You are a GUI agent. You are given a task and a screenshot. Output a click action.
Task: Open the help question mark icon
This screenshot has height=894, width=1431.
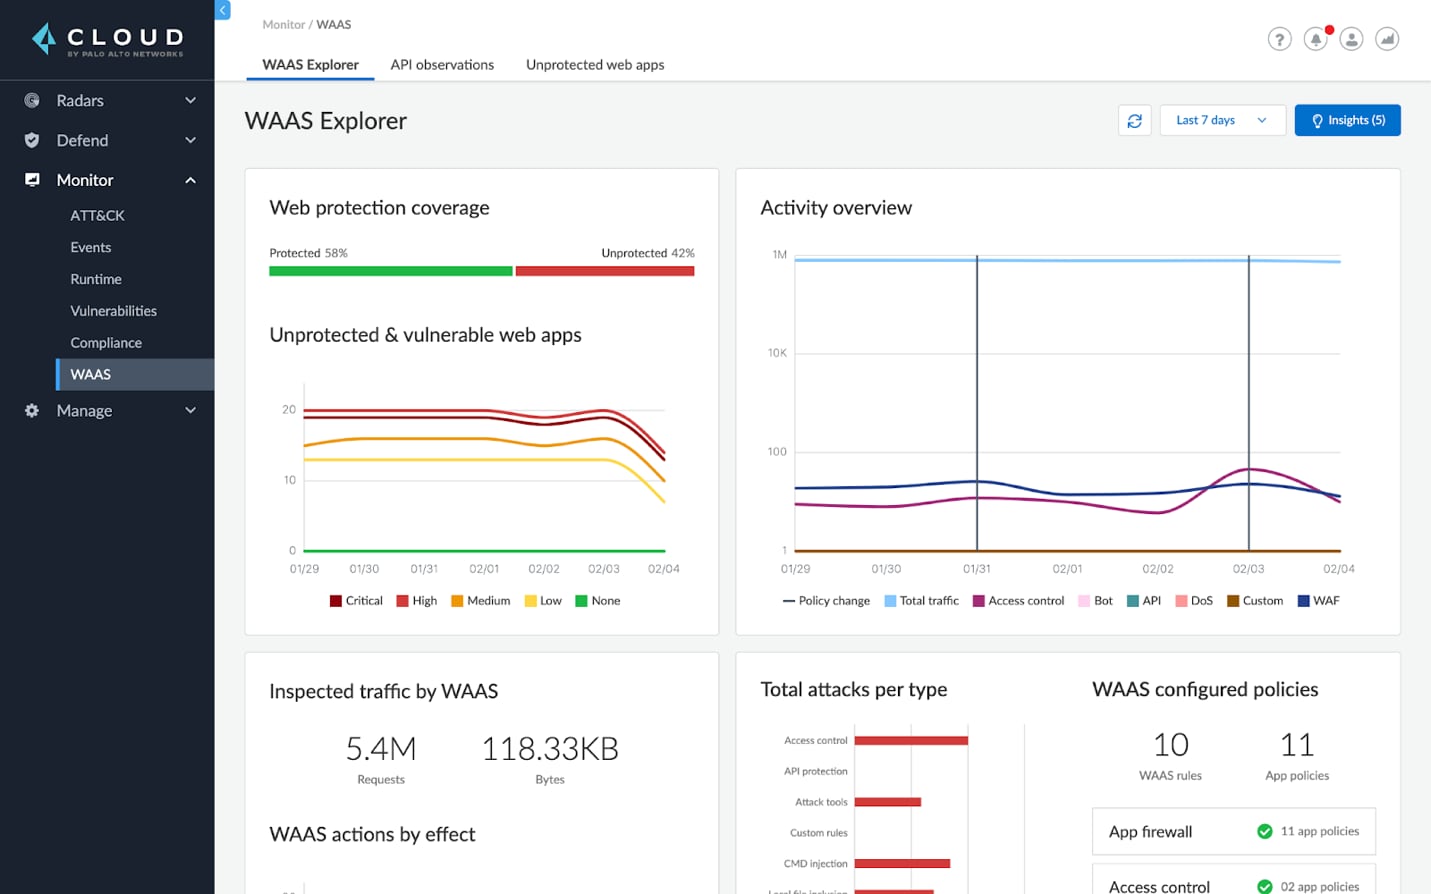(1280, 39)
